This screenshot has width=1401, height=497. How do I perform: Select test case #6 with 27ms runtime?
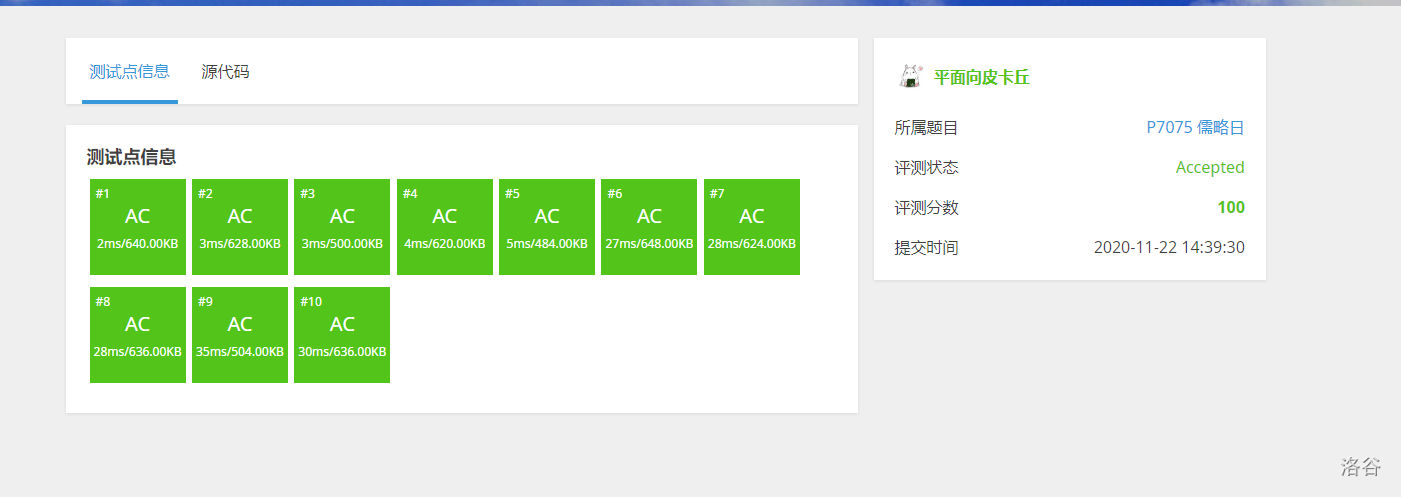649,227
